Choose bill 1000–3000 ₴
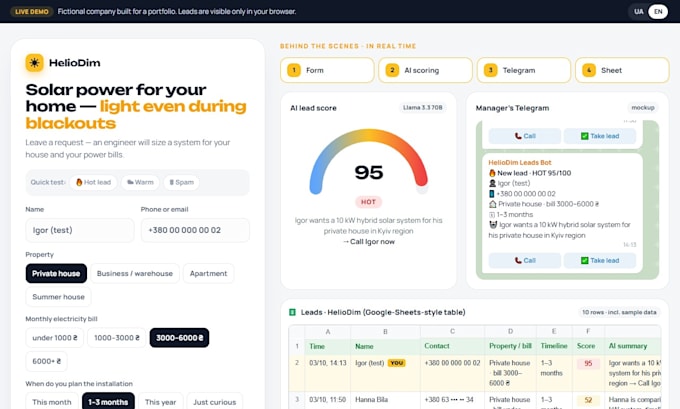Screen dimensions: 680x409 point(117,338)
